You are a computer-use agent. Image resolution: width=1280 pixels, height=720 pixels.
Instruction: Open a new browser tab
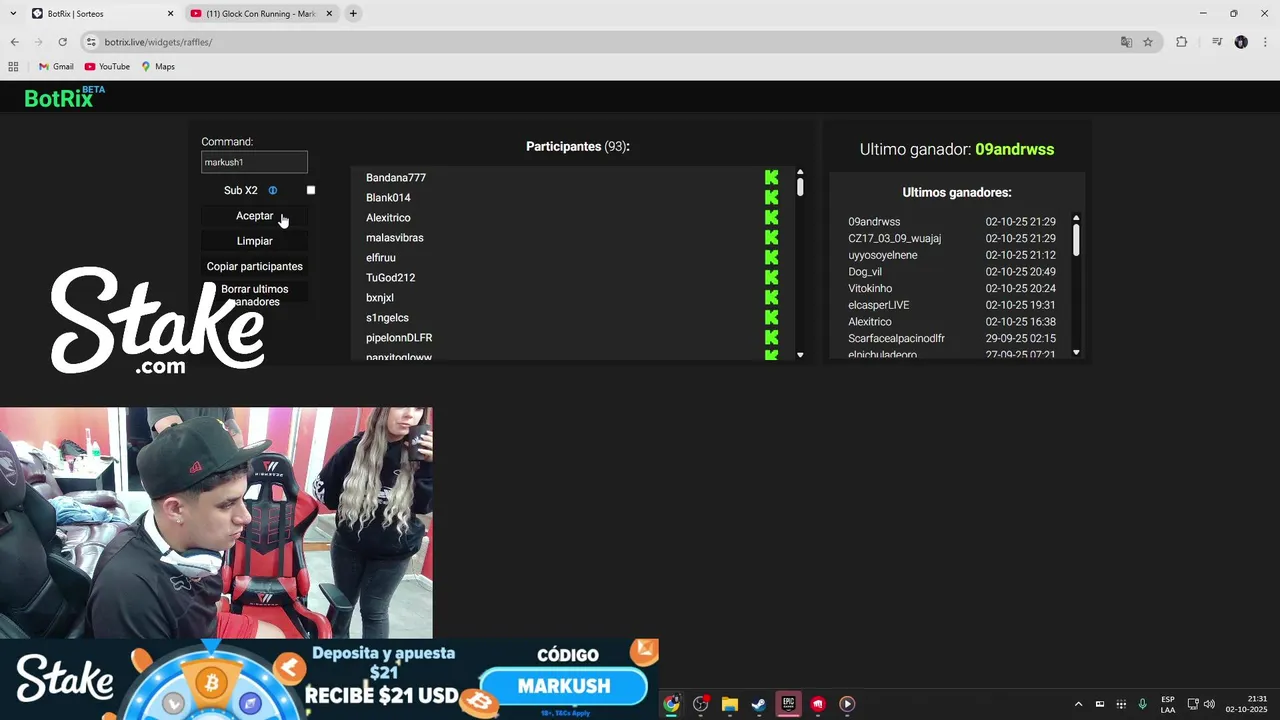pyautogui.click(x=353, y=14)
